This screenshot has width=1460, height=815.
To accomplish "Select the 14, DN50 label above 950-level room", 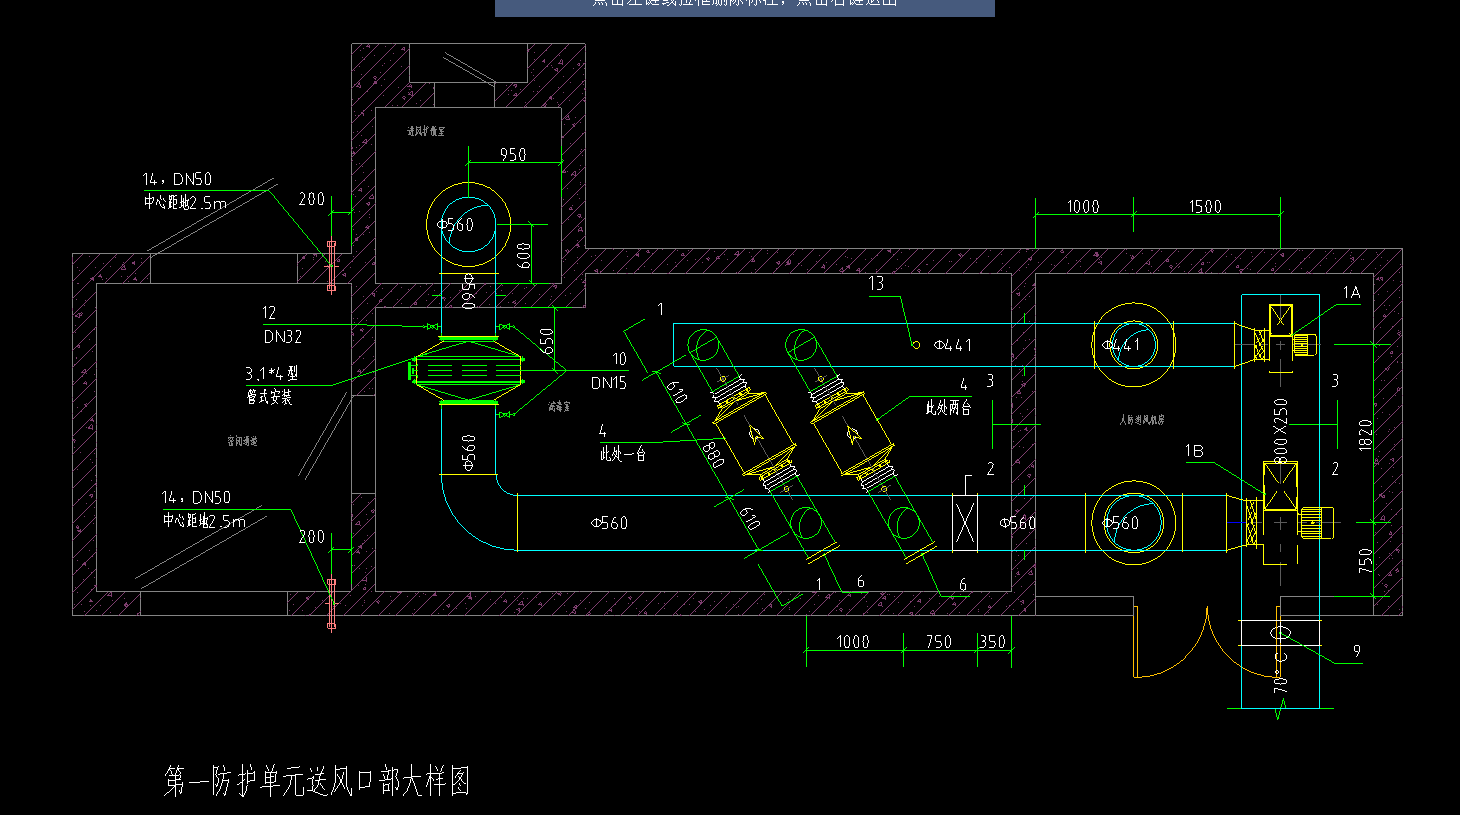I will 177,180.
